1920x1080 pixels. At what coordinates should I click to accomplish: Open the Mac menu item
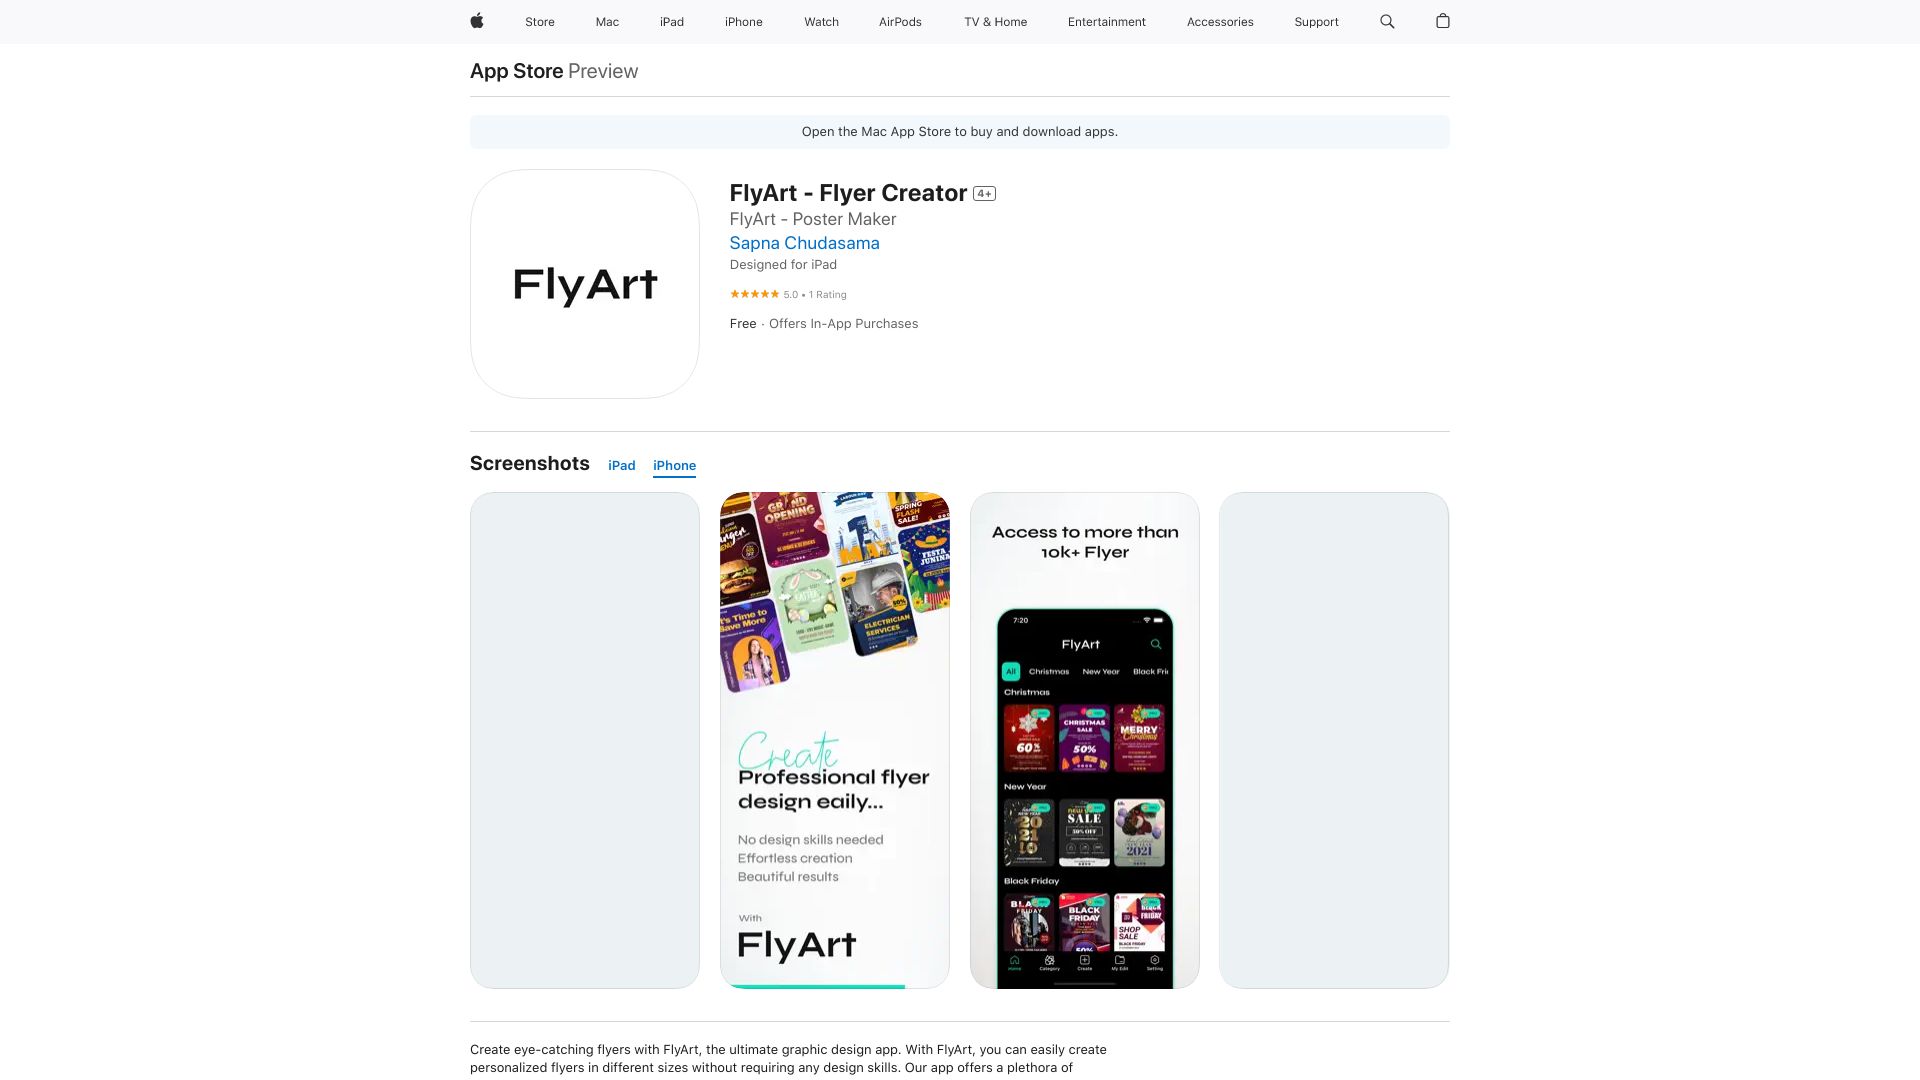(607, 22)
